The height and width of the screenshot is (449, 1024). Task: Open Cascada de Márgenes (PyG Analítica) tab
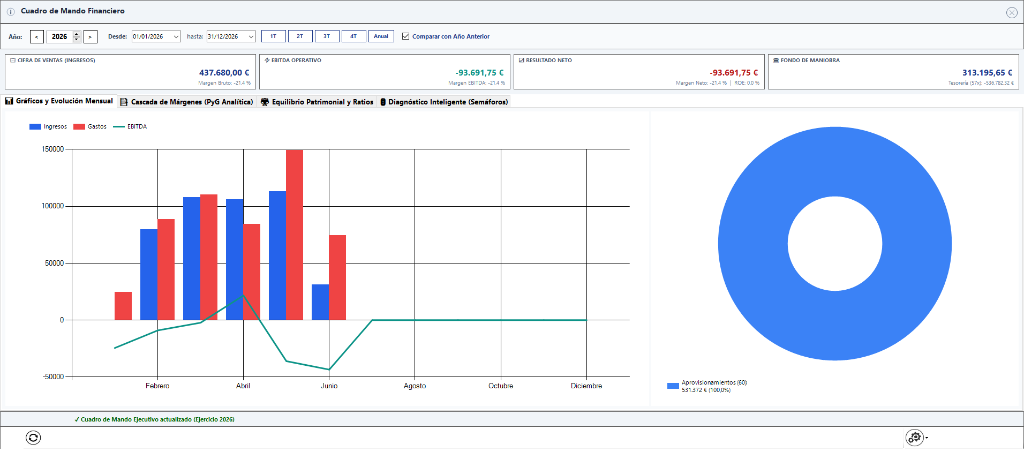(187, 102)
